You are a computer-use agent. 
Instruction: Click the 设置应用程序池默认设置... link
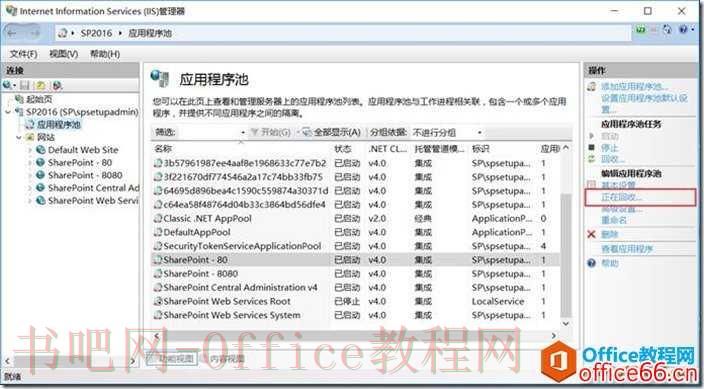tap(644, 104)
